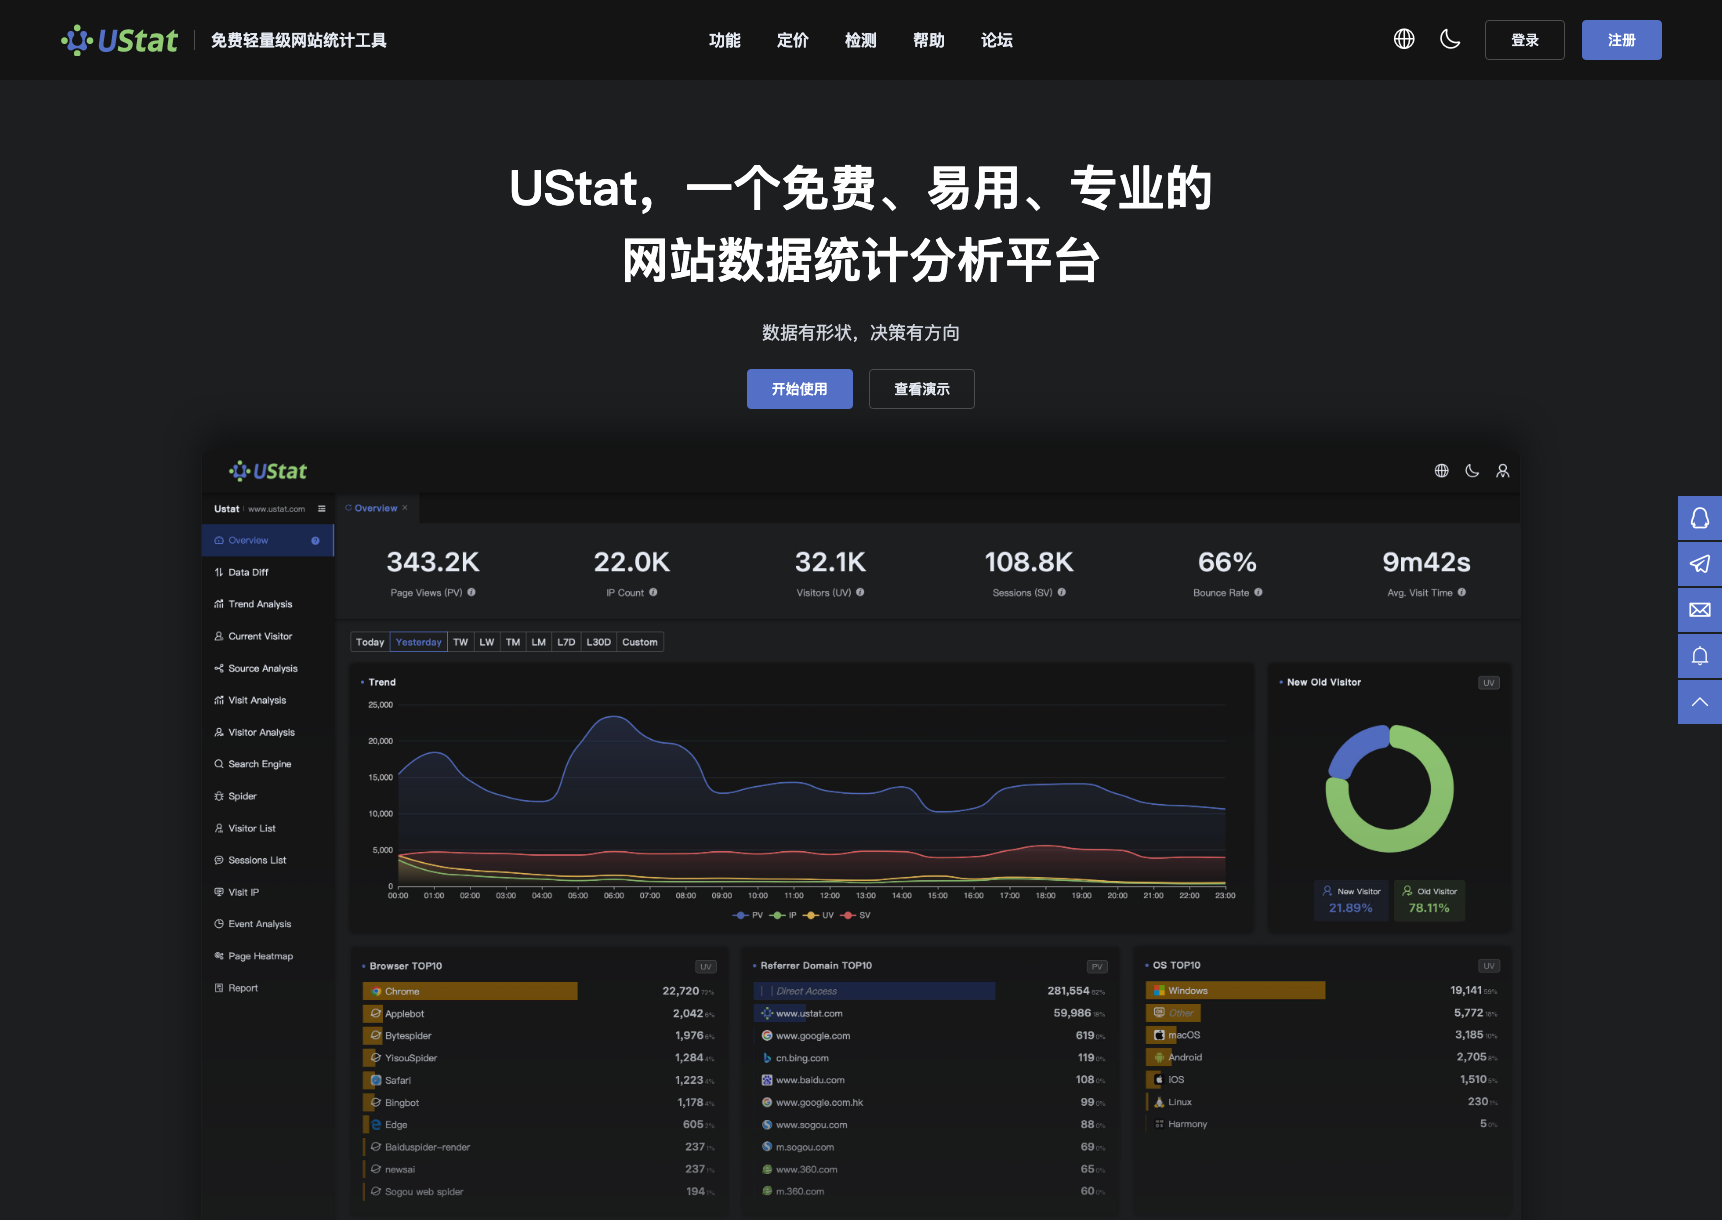Image resolution: width=1722 pixels, height=1220 pixels.
Task: Open Search Engine in the sidebar
Action: pos(267,764)
